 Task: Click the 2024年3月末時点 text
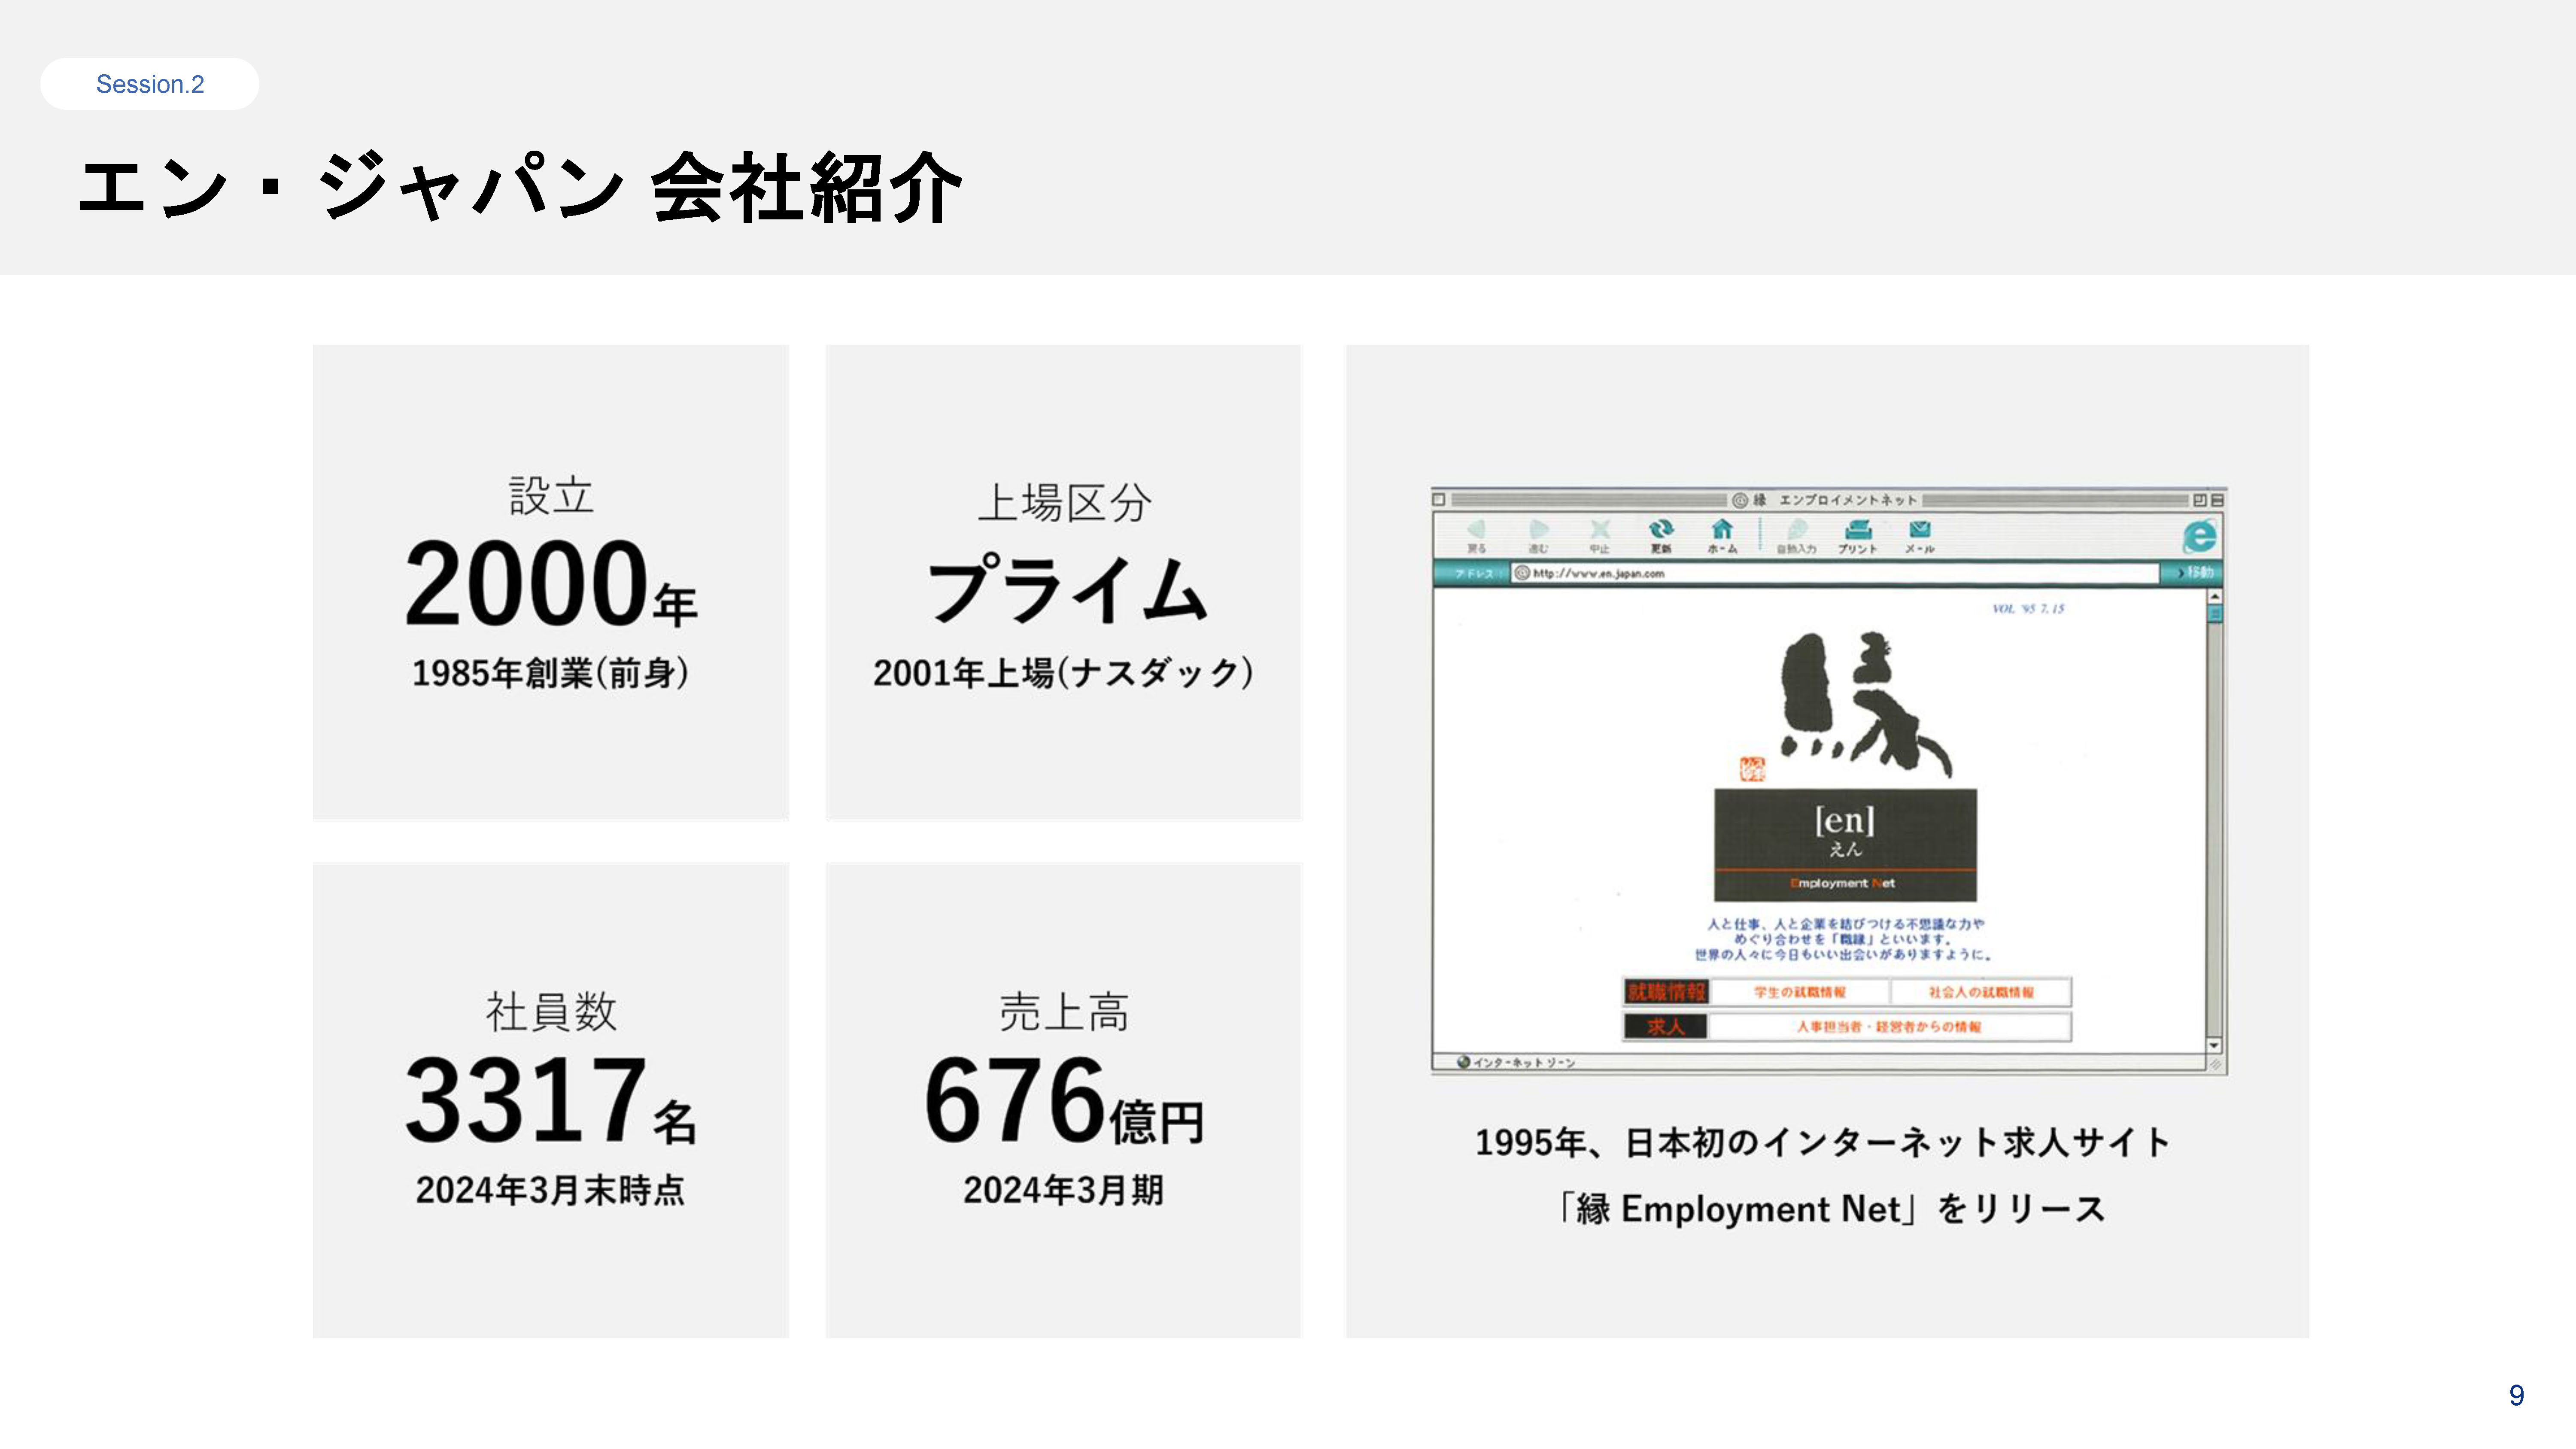[x=551, y=1190]
